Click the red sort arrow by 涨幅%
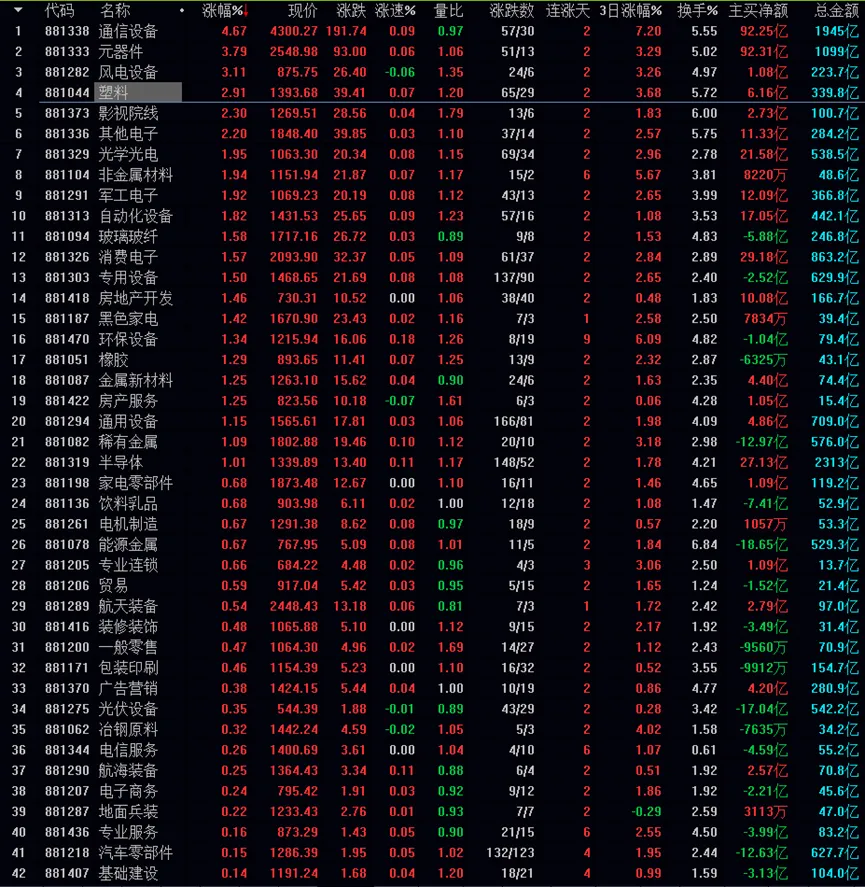The image size is (865, 887). [x=246, y=11]
